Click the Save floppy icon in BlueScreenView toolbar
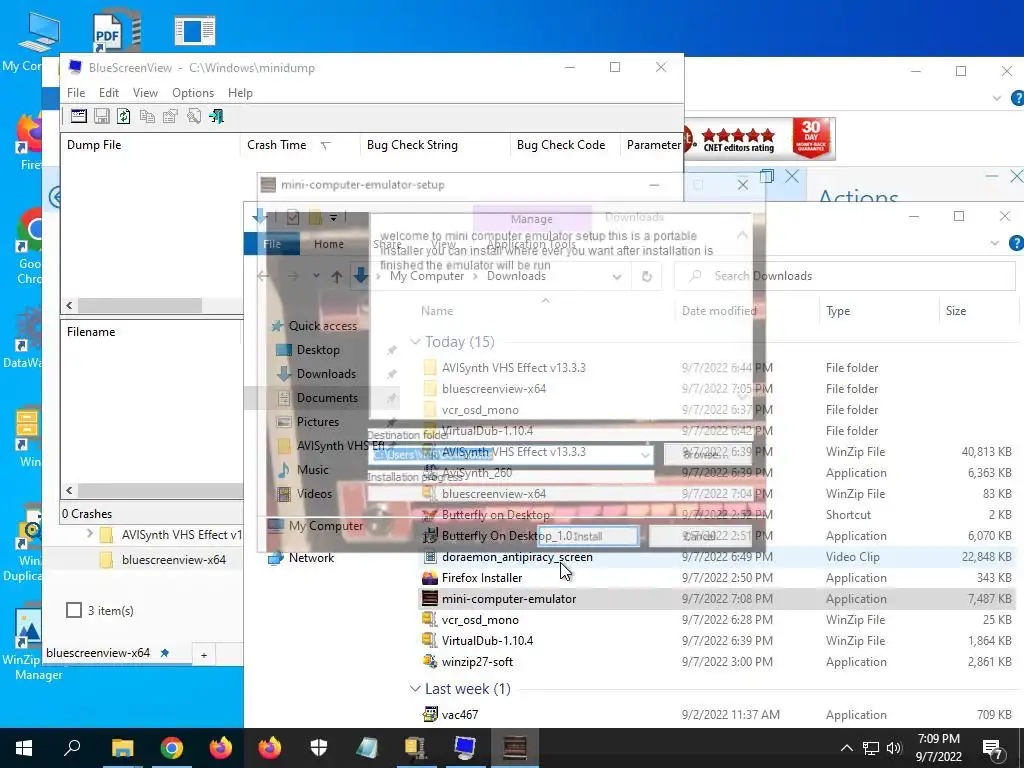This screenshot has height=768, width=1024. [x=101, y=116]
